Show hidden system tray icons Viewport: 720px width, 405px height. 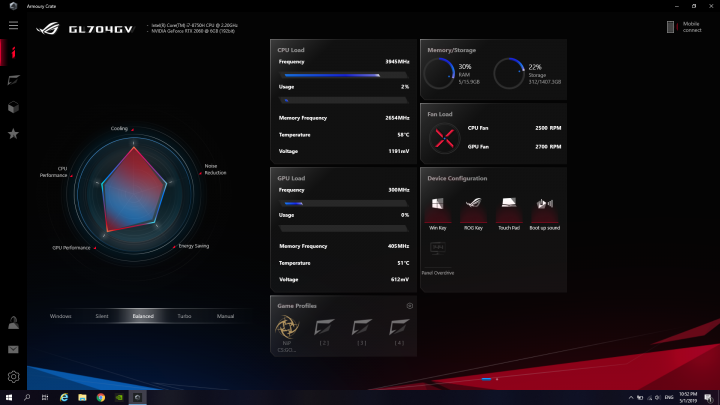point(631,398)
